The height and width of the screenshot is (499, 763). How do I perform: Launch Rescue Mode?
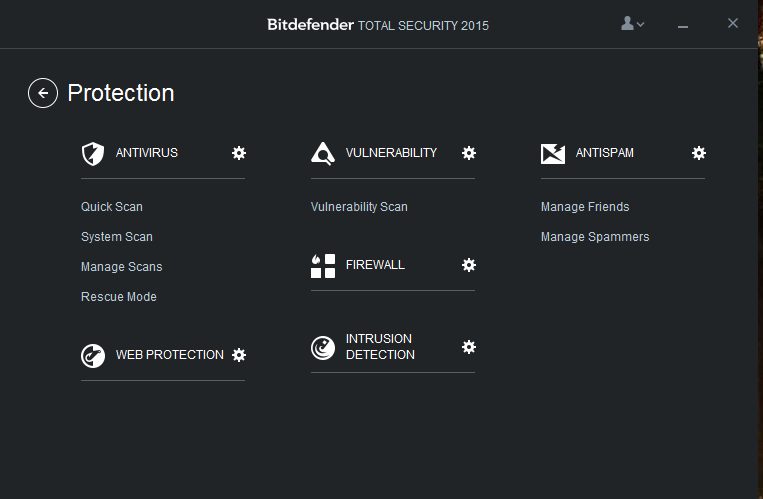coord(119,297)
